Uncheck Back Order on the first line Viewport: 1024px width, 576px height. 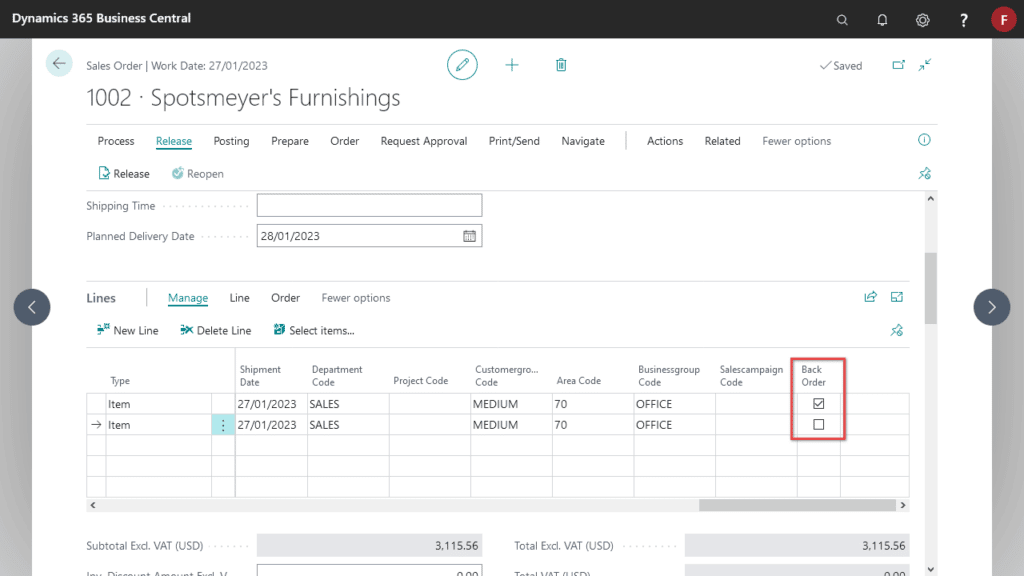coord(819,404)
